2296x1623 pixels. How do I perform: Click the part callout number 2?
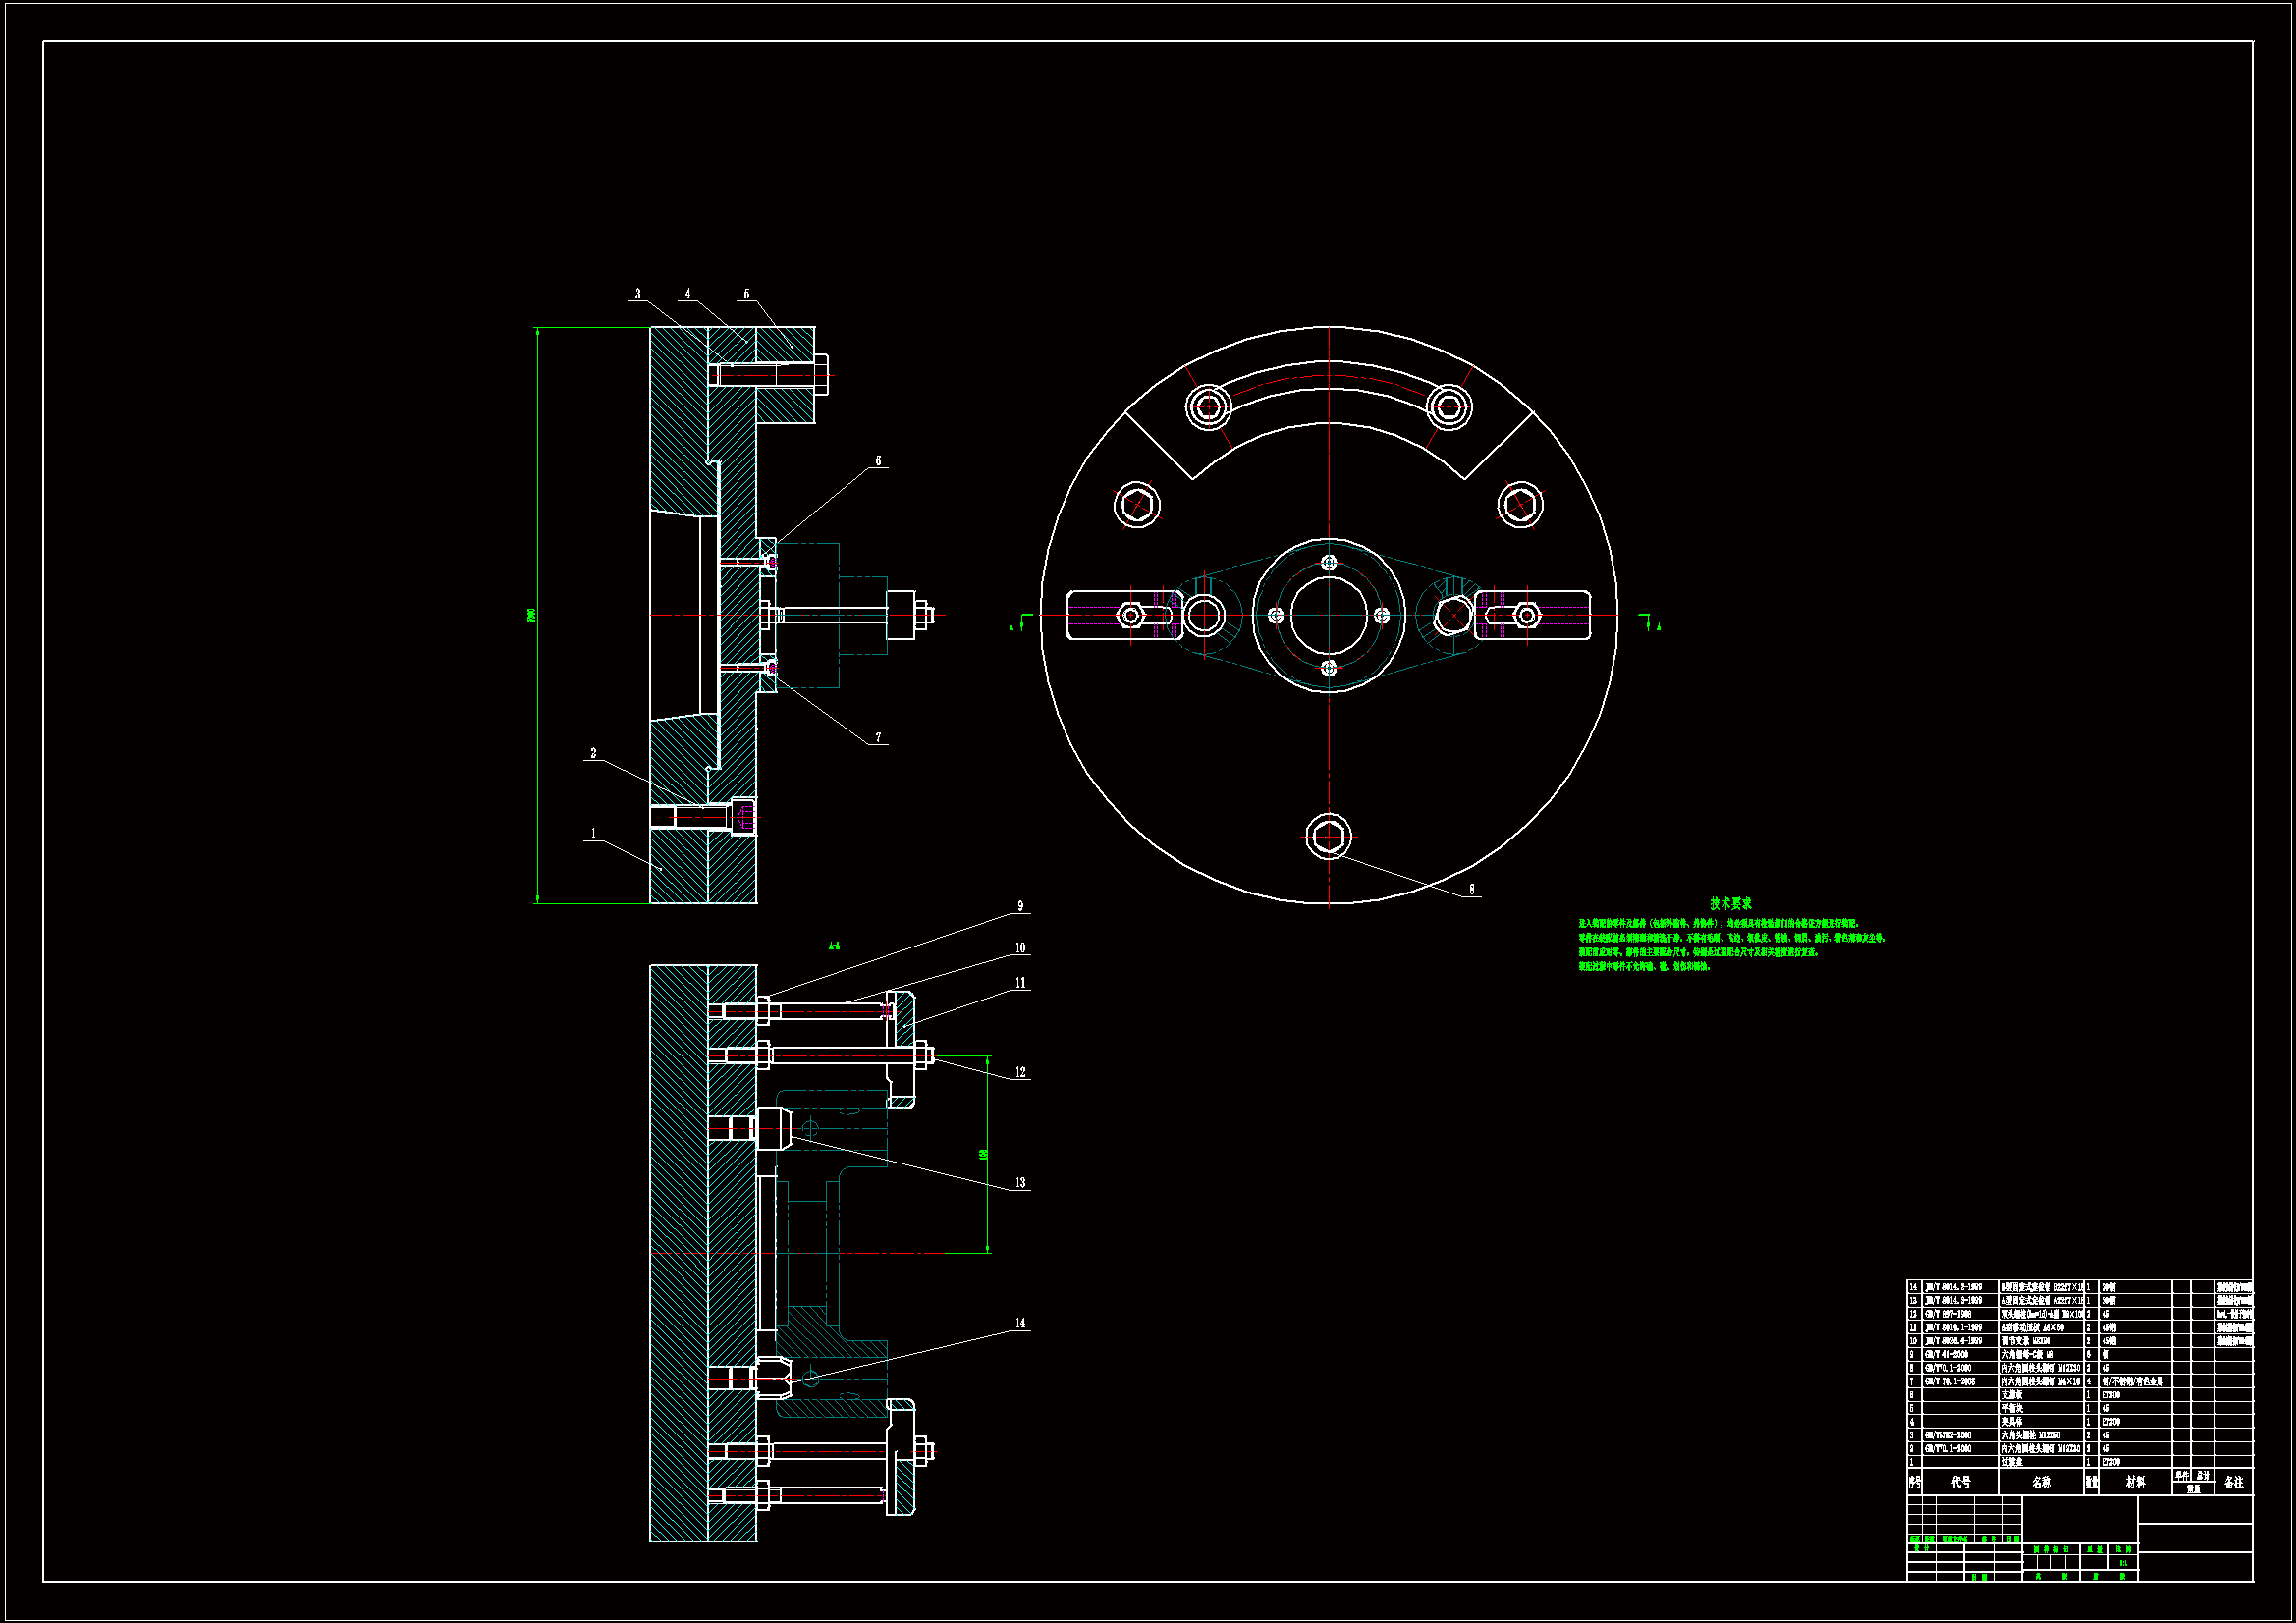tap(593, 753)
